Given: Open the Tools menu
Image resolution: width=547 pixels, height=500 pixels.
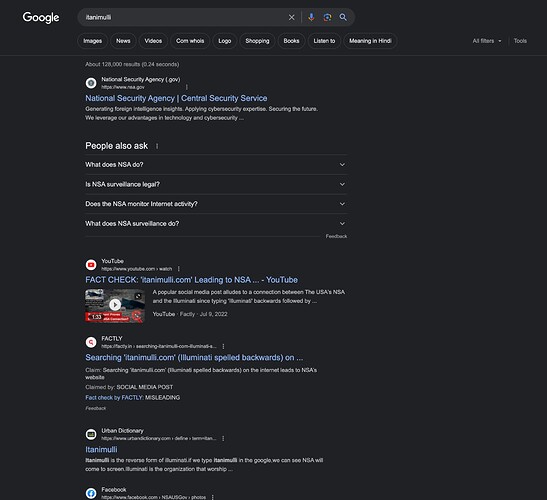Looking at the screenshot, I should pos(520,41).
